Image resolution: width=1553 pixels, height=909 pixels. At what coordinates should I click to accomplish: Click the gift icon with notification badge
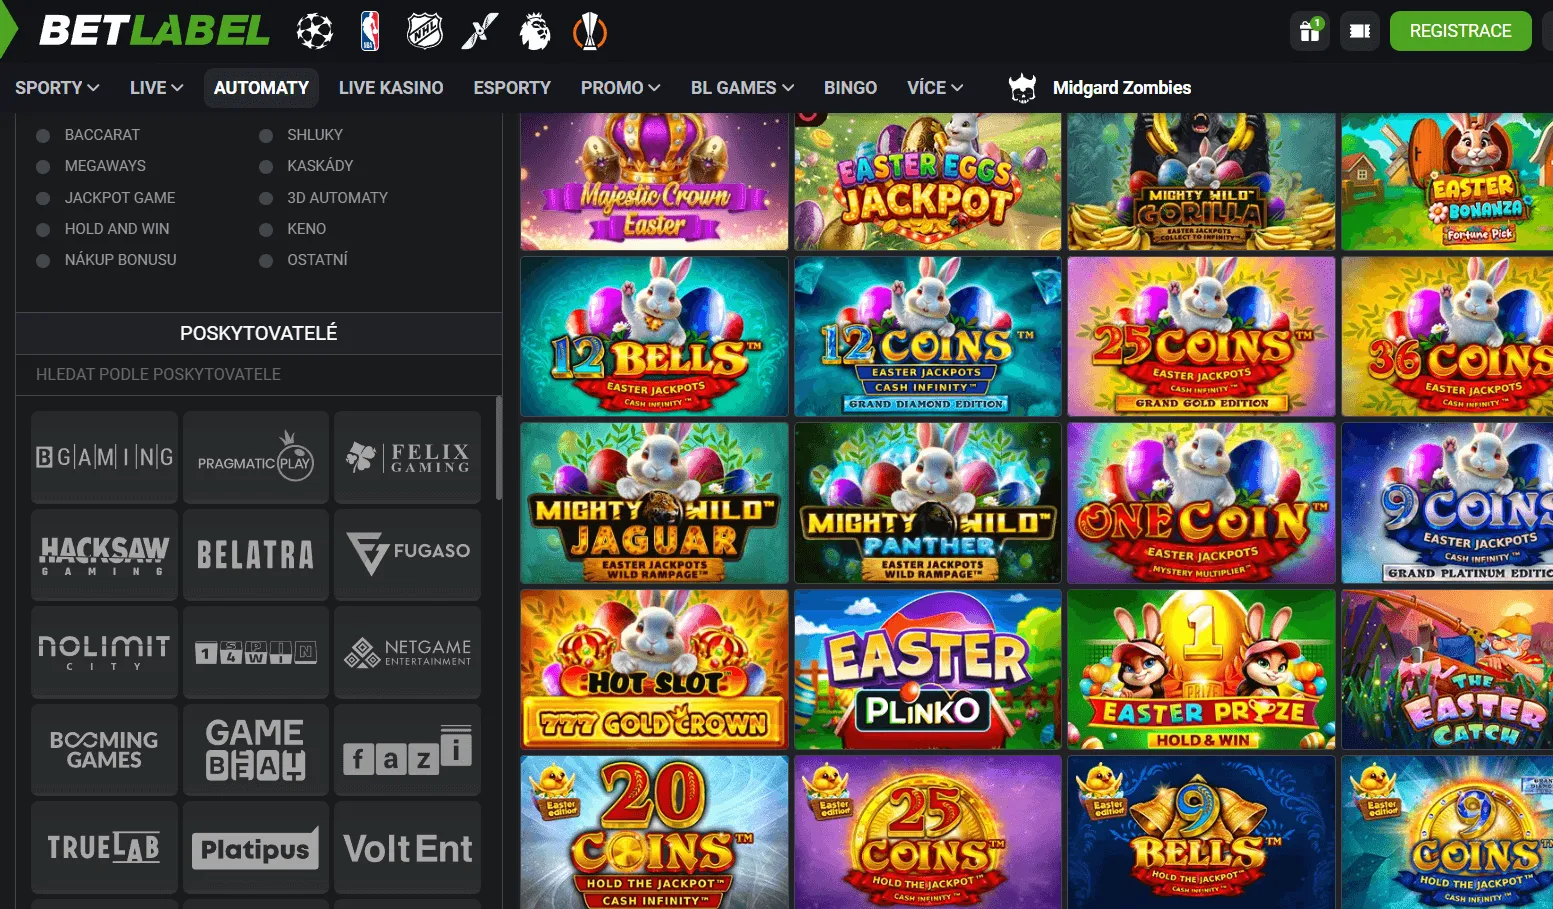tap(1309, 31)
